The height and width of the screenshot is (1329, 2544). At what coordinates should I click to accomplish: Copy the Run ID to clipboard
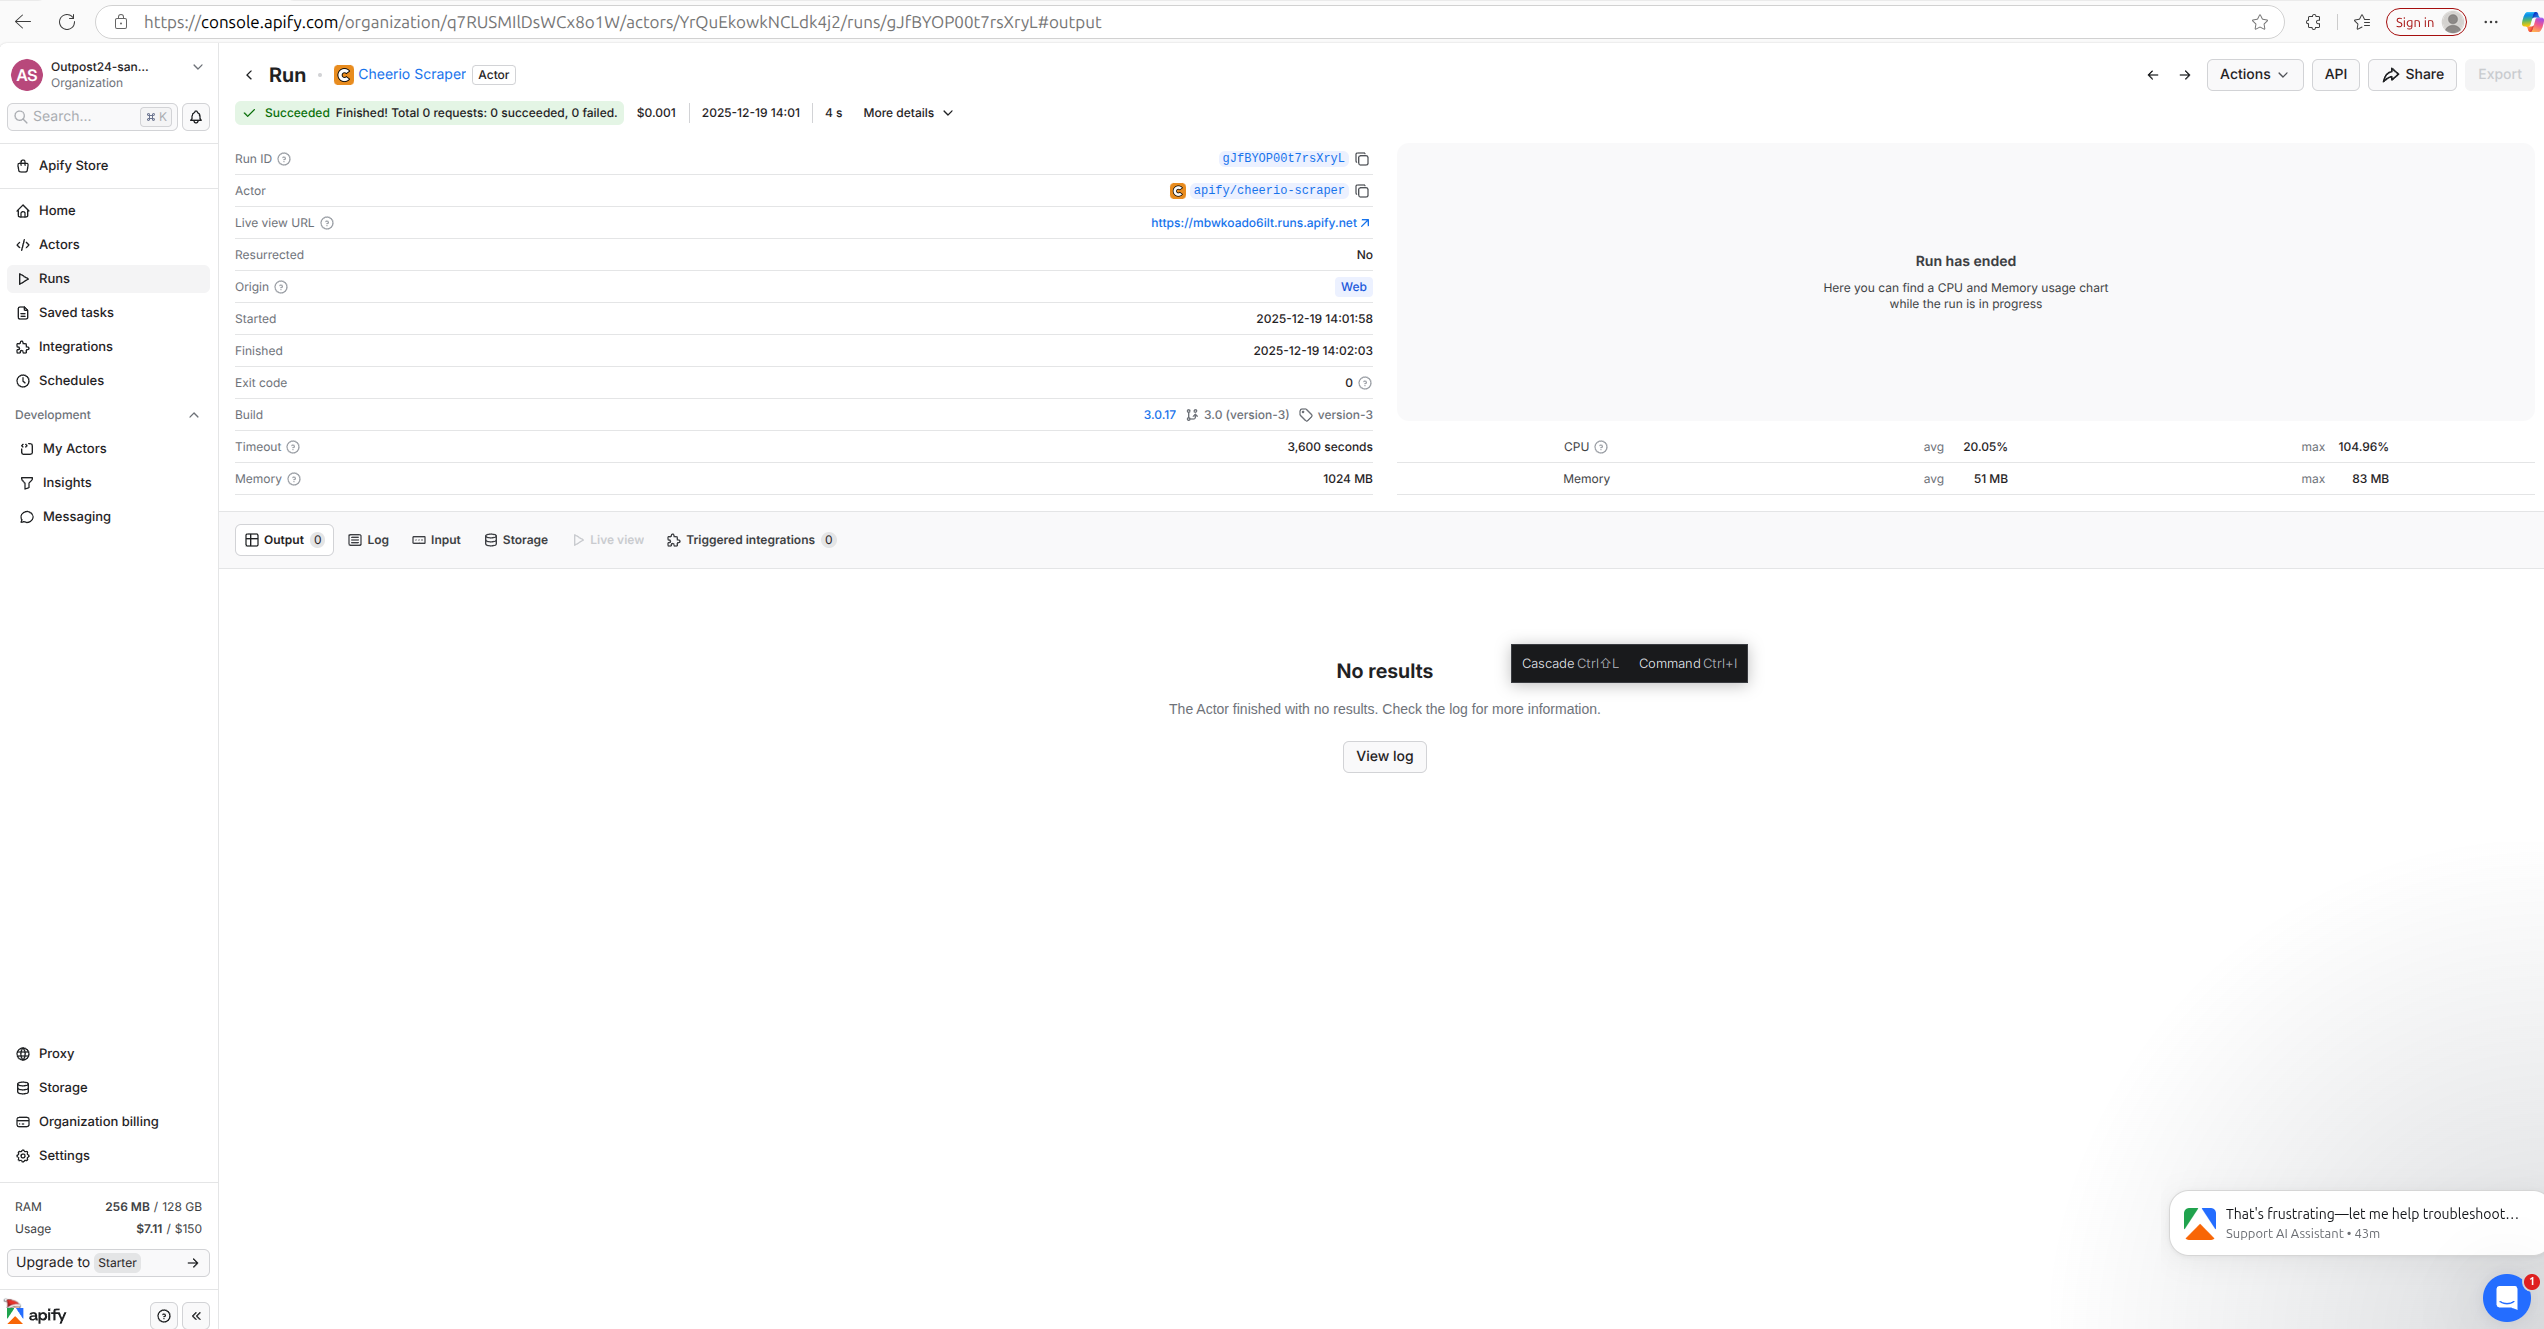tap(1361, 159)
